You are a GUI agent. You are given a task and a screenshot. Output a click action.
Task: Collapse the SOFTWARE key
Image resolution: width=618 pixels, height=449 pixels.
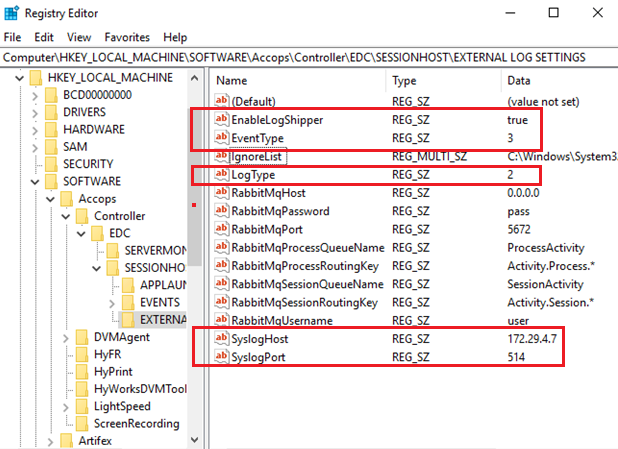pyautogui.click(x=35, y=182)
